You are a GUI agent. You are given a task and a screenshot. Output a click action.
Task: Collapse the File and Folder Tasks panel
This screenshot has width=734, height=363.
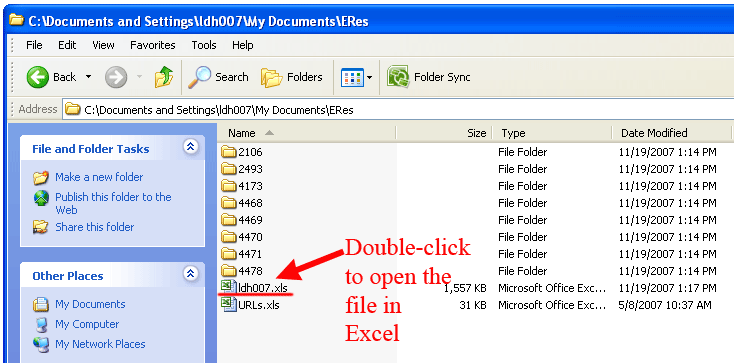point(190,147)
